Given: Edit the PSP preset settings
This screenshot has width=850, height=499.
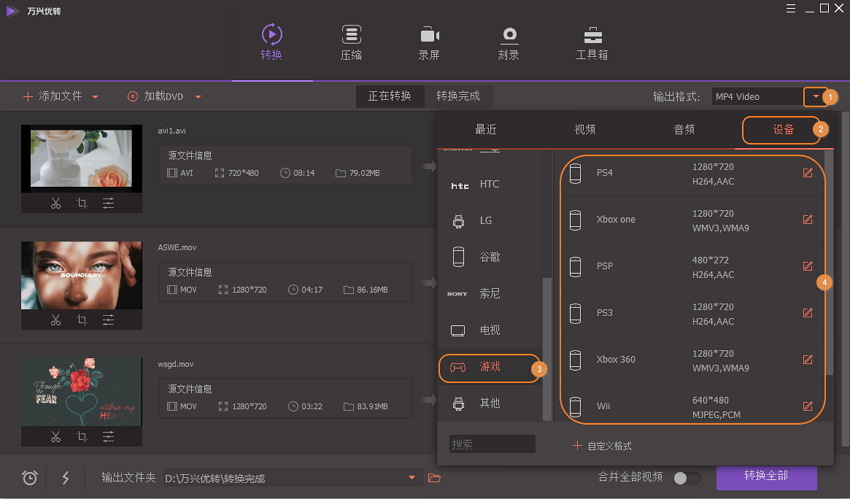Looking at the screenshot, I should (808, 266).
